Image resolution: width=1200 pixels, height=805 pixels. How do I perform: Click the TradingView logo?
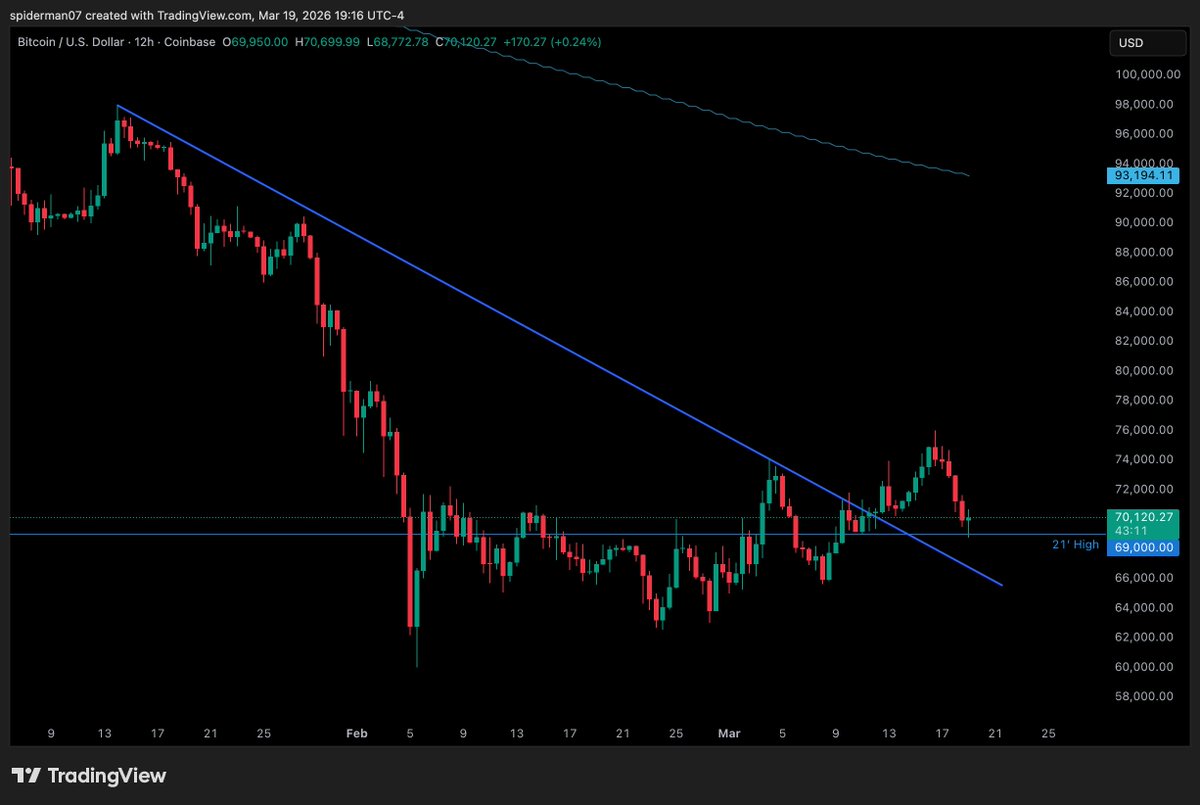[89, 775]
